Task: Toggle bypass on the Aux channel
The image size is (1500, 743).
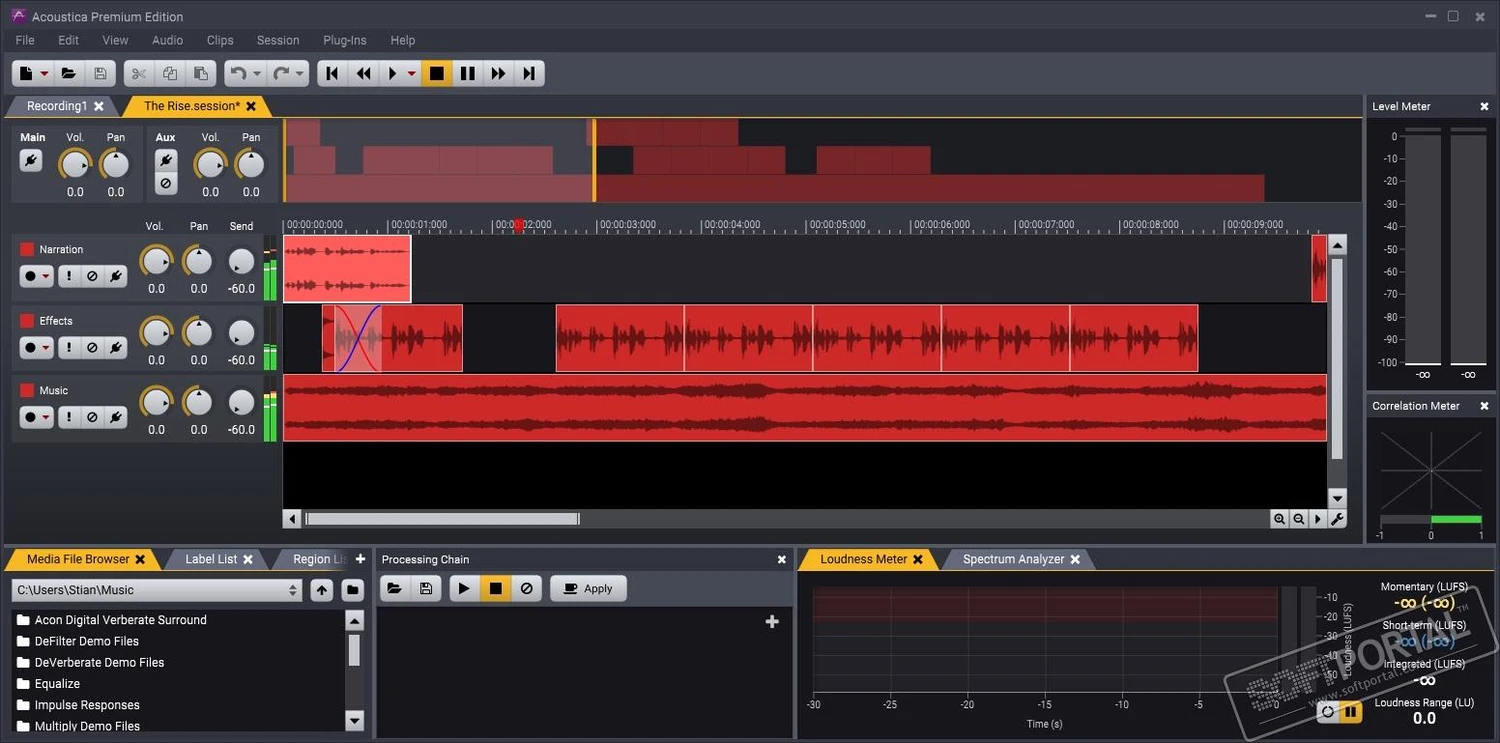Action: [x=166, y=184]
